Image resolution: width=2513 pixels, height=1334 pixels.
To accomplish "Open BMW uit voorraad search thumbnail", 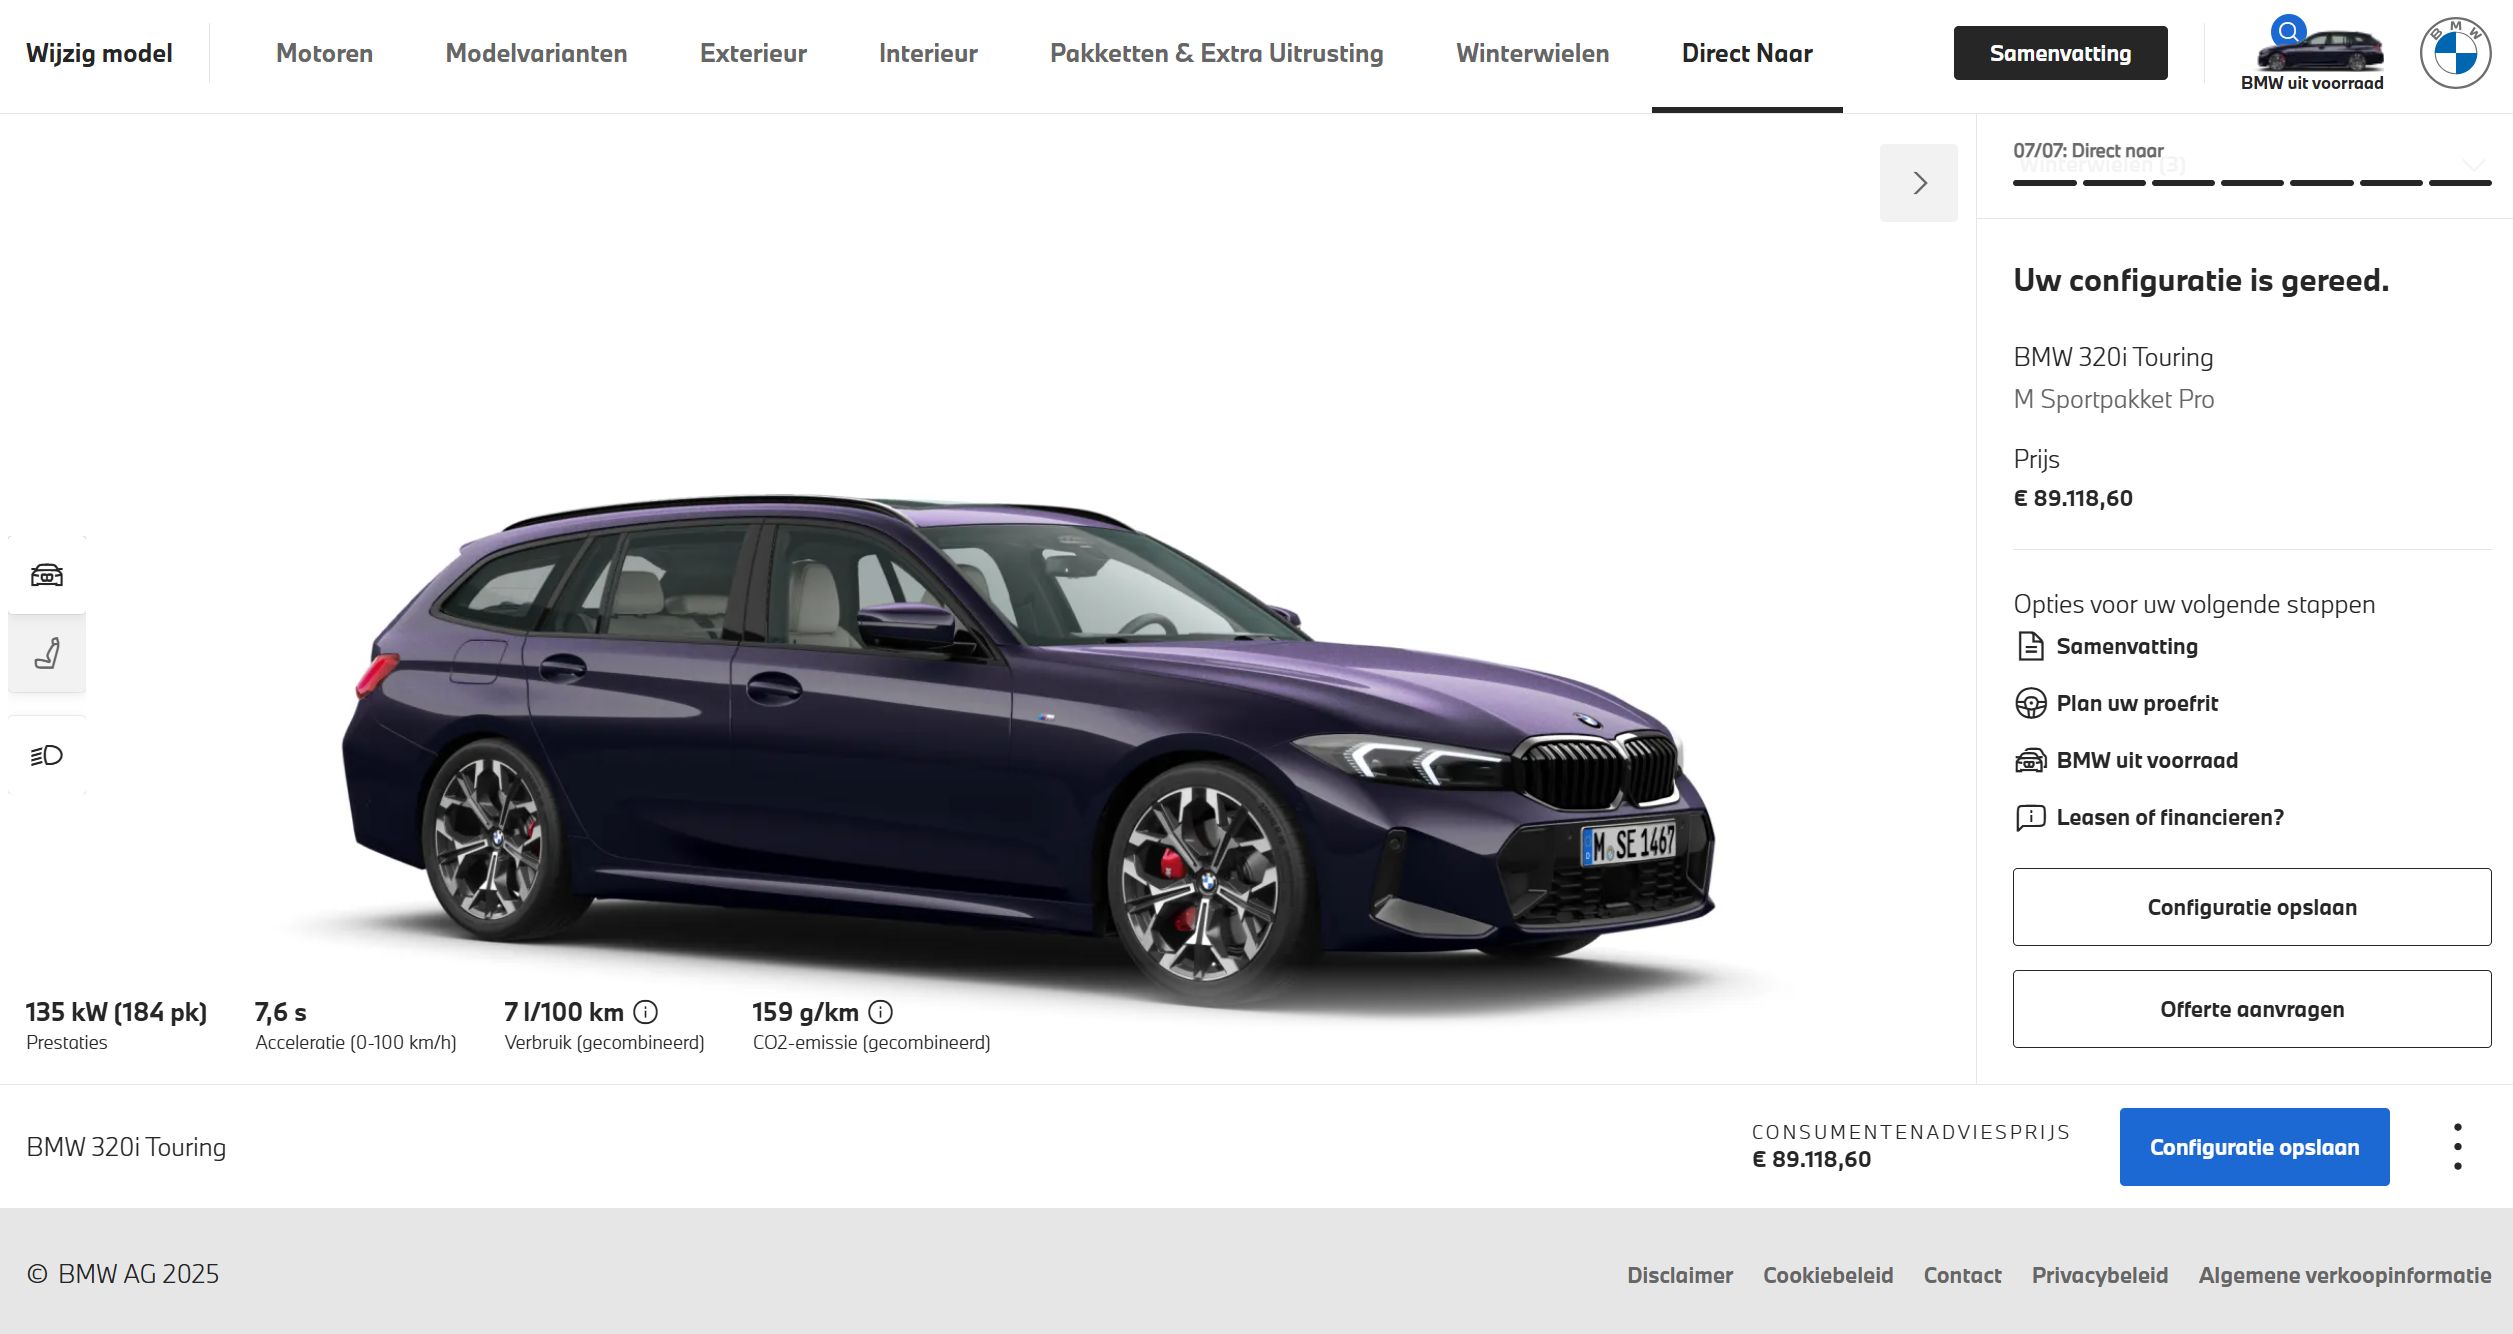I will click(x=2312, y=54).
